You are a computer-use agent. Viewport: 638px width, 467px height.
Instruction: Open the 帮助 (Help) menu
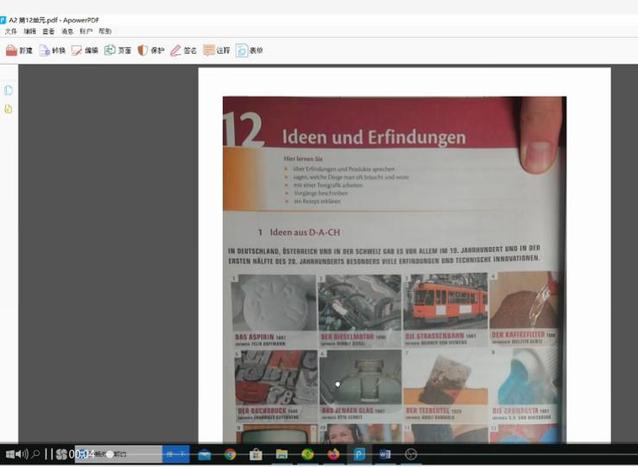[x=105, y=31]
